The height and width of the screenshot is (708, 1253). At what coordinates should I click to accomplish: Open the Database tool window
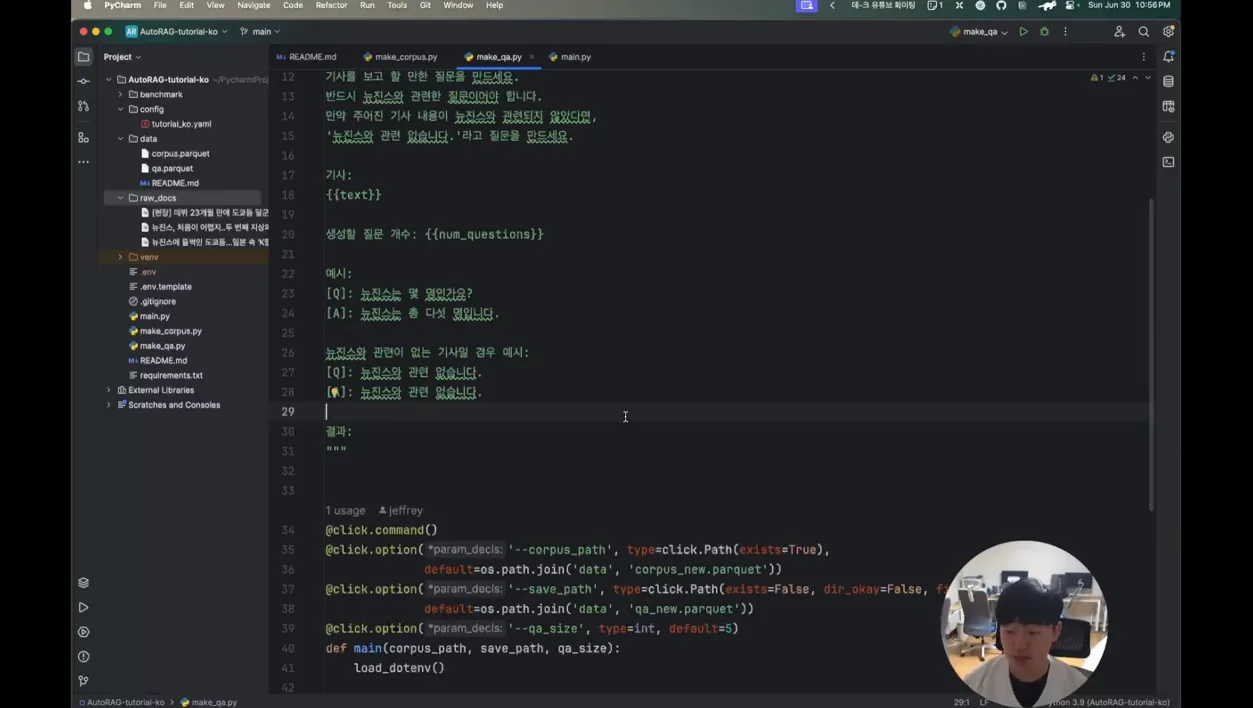(1168, 81)
